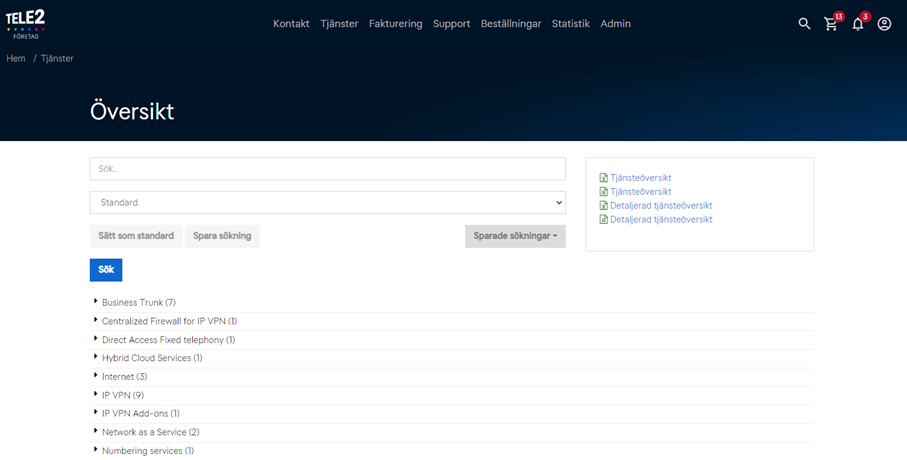The height and width of the screenshot is (460, 907).
Task: Go to Hem in the breadcrumb
Action: pyautogui.click(x=16, y=58)
